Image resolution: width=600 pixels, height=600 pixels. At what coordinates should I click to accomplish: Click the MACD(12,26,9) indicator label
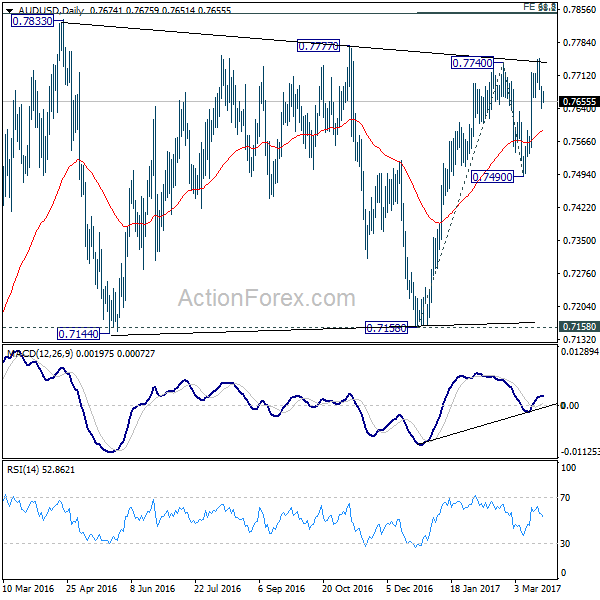[40, 354]
